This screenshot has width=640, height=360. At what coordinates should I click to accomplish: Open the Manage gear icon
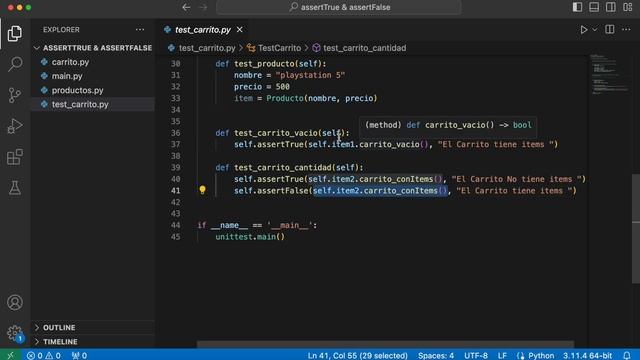pyautogui.click(x=15, y=333)
